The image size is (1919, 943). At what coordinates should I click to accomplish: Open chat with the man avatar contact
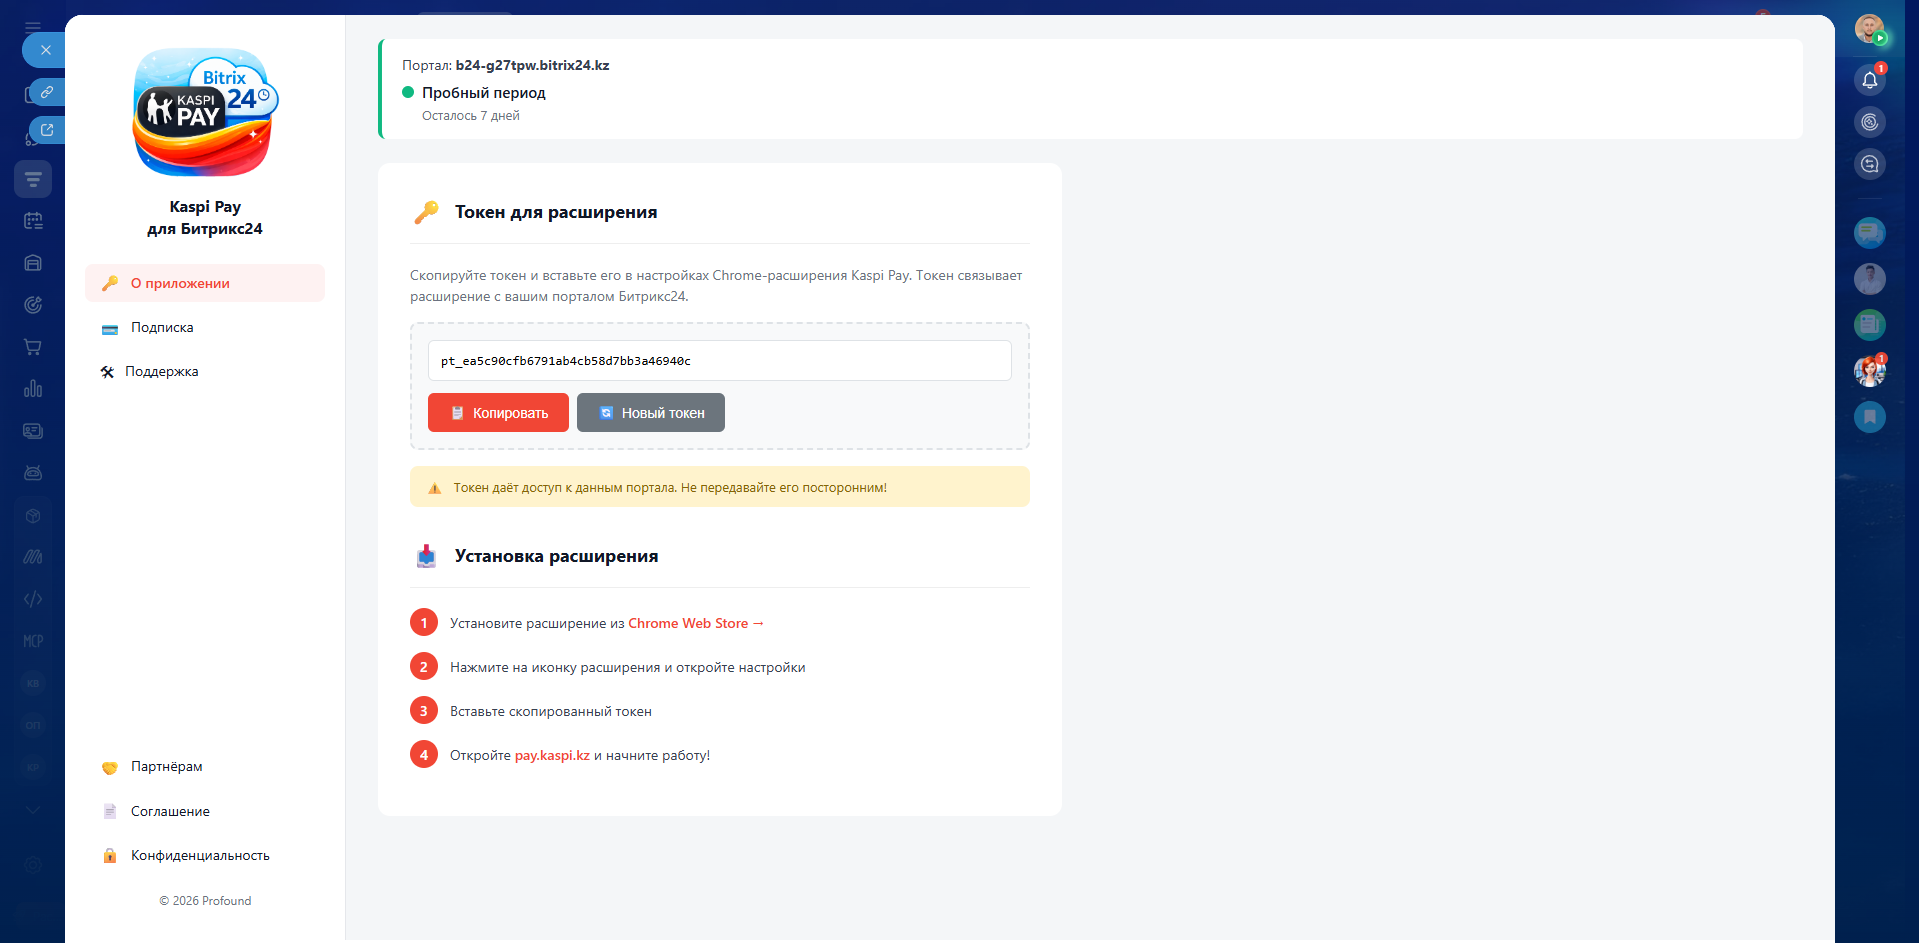pos(1870,279)
